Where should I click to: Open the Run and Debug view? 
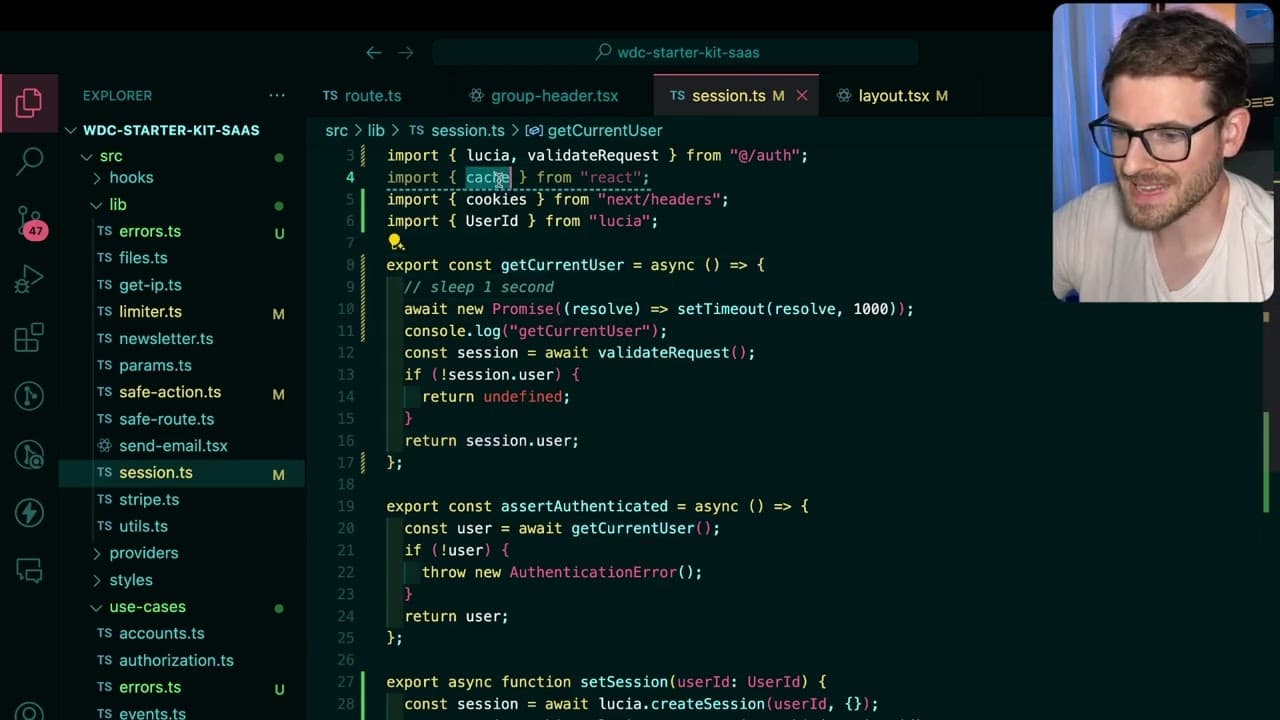[x=29, y=279]
